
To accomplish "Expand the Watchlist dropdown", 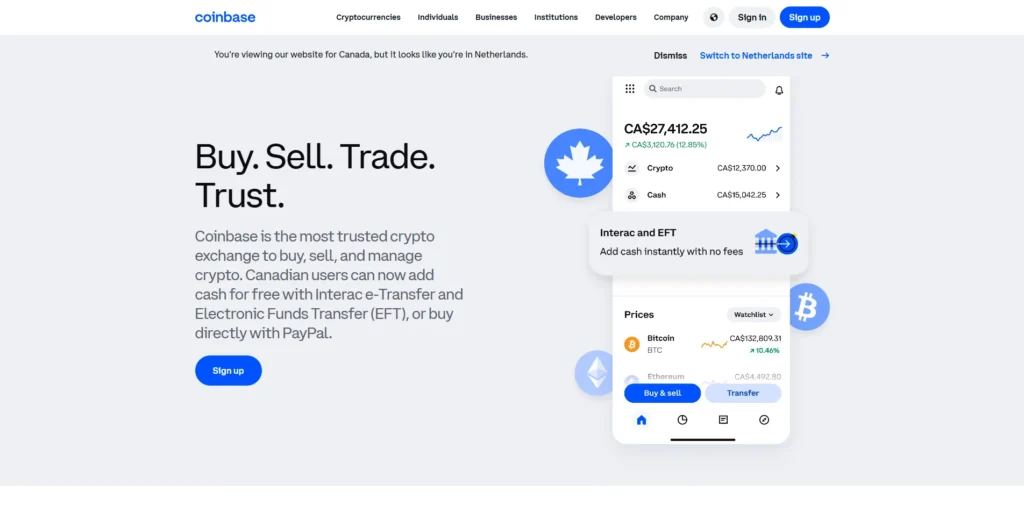I will (754, 315).
